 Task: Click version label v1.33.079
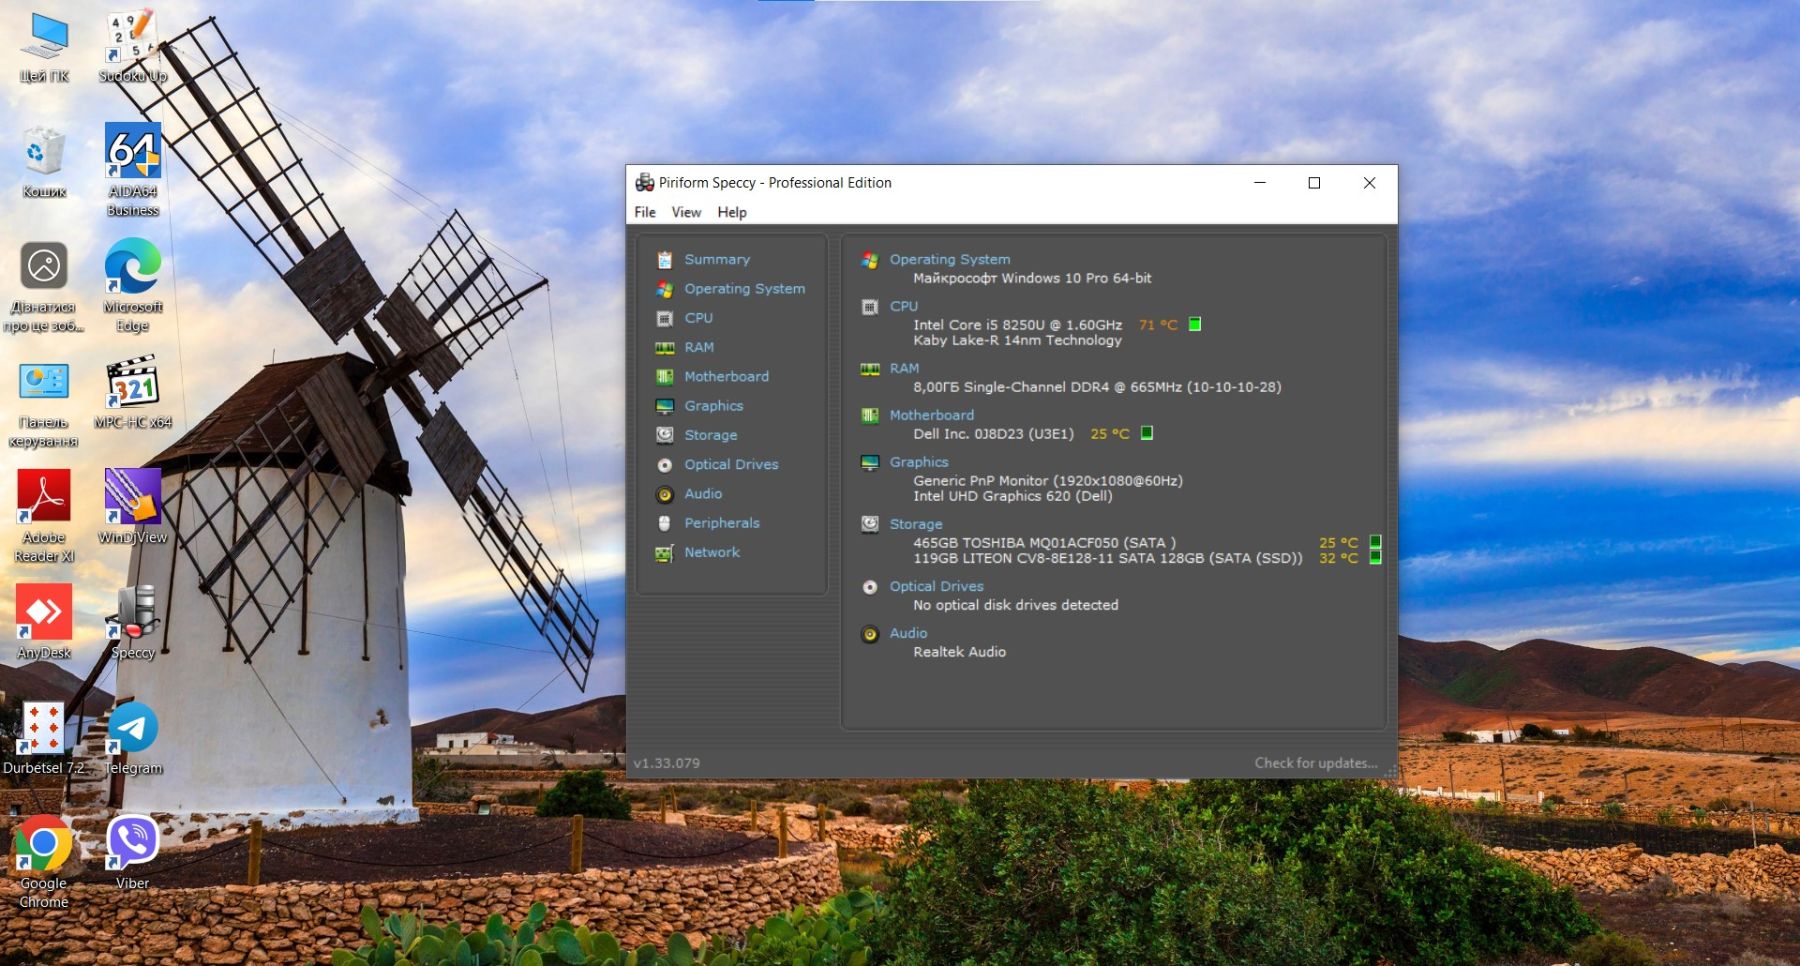[666, 763]
